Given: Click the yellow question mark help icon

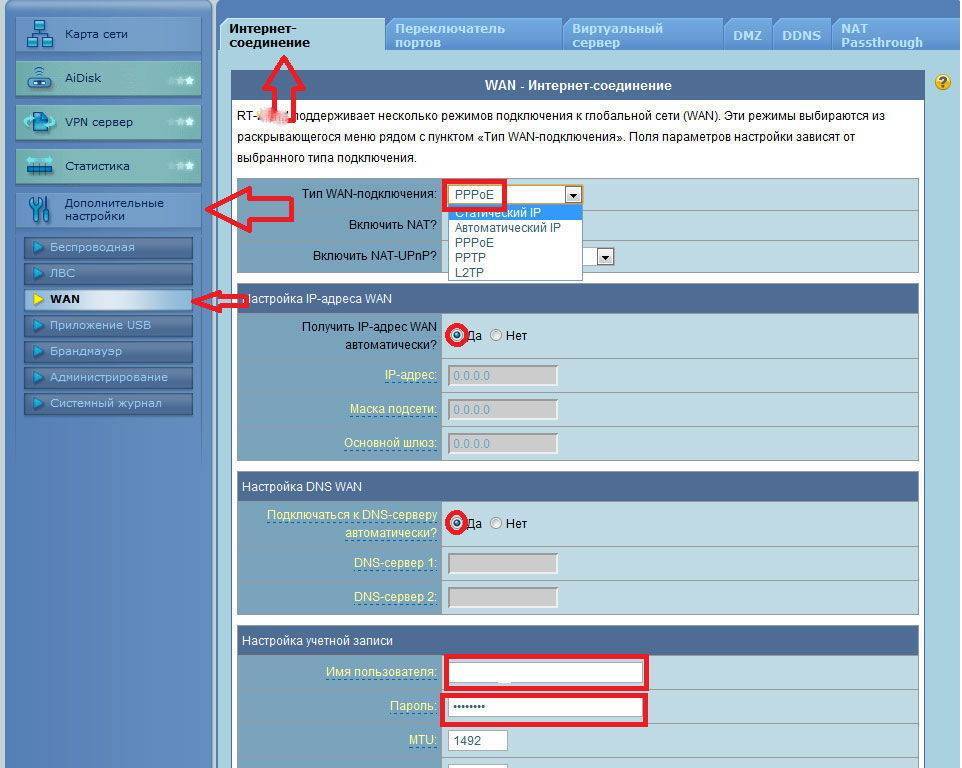Looking at the screenshot, I should click(x=942, y=83).
